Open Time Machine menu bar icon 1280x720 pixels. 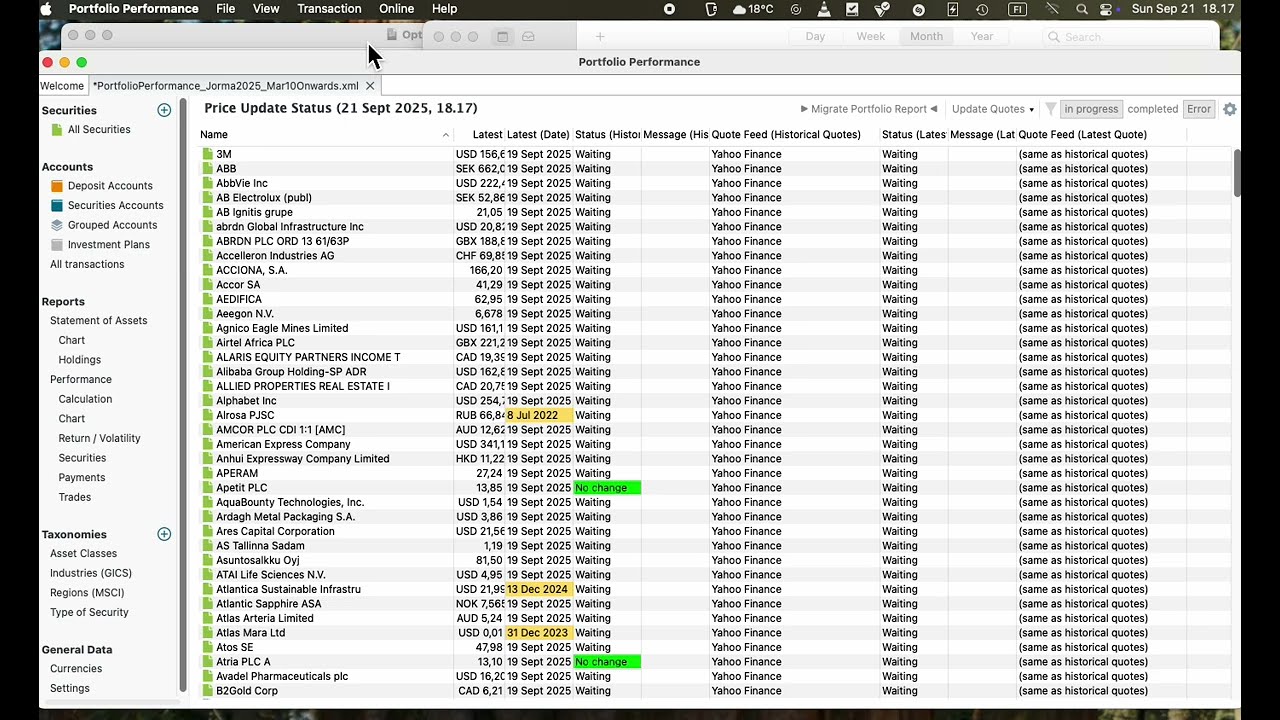point(982,9)
